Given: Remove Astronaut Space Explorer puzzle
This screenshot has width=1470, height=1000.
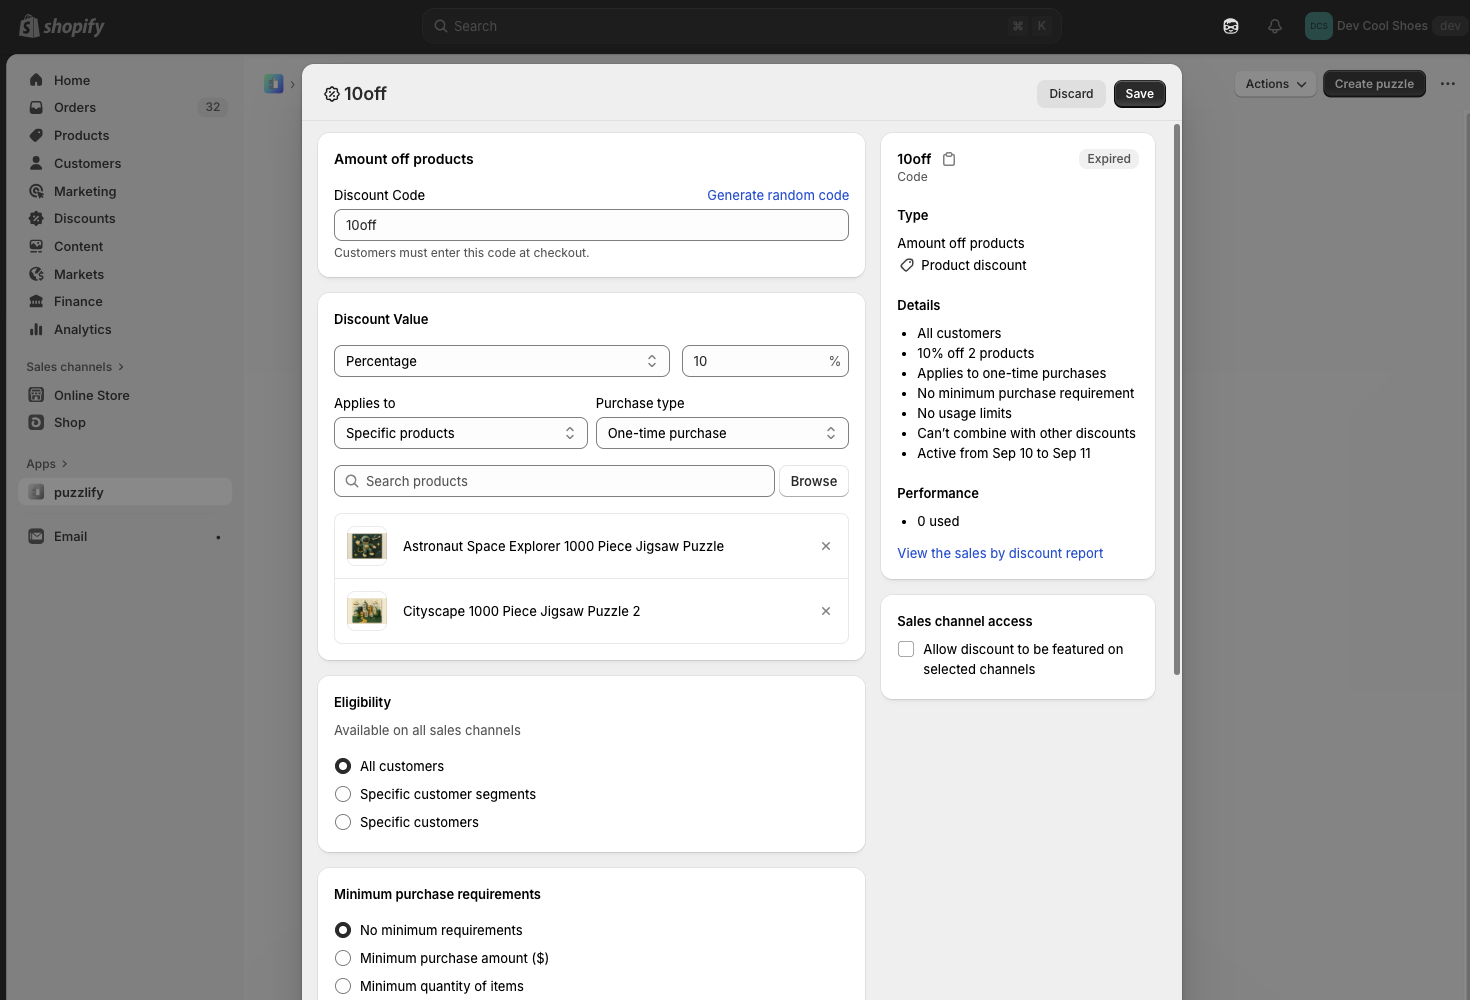Looking at the screenshot, I should pyautogui.click(x=826, y=546).
